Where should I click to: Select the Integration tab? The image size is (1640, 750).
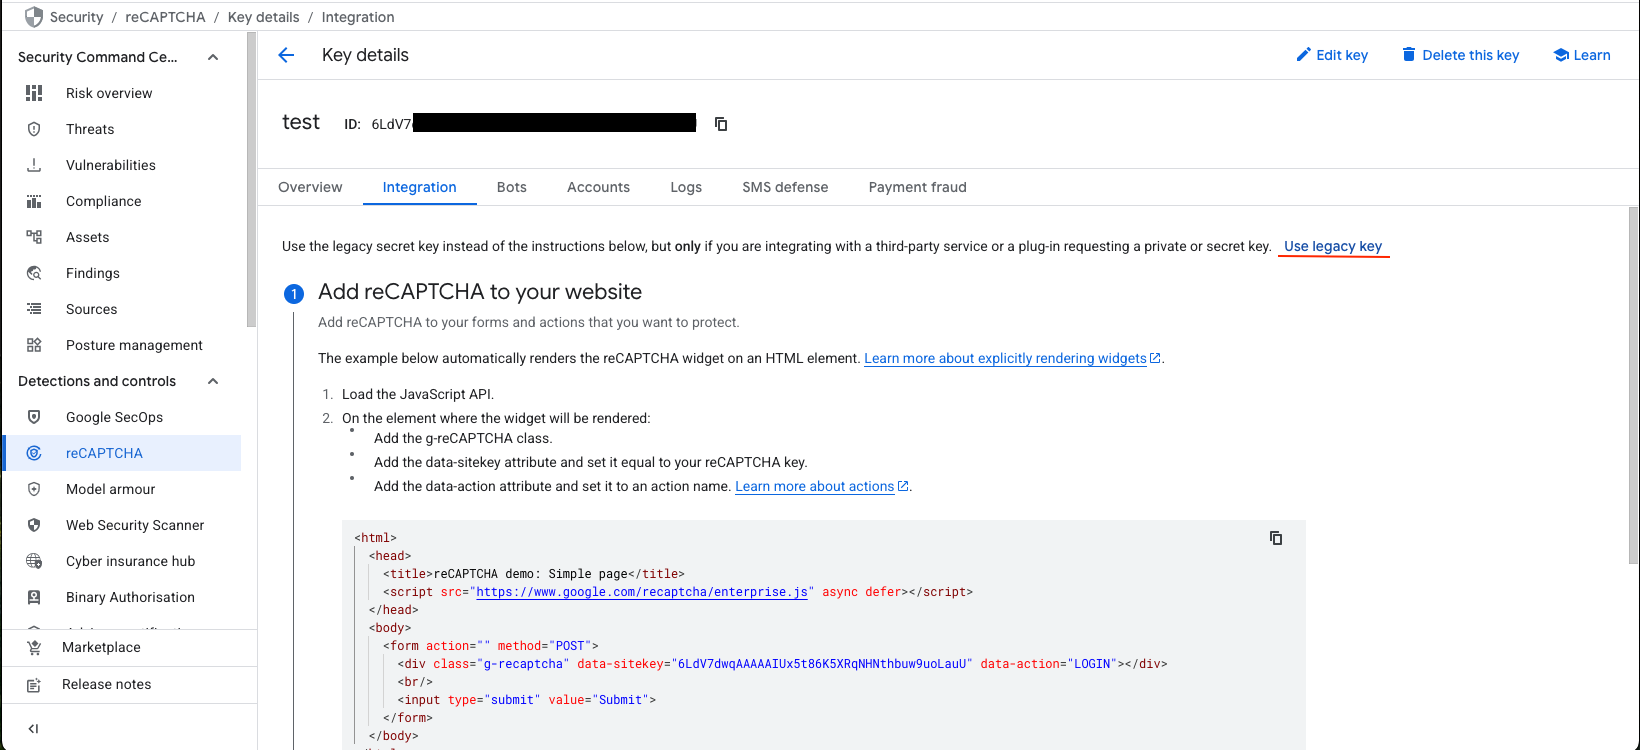[x=420, y=187]
